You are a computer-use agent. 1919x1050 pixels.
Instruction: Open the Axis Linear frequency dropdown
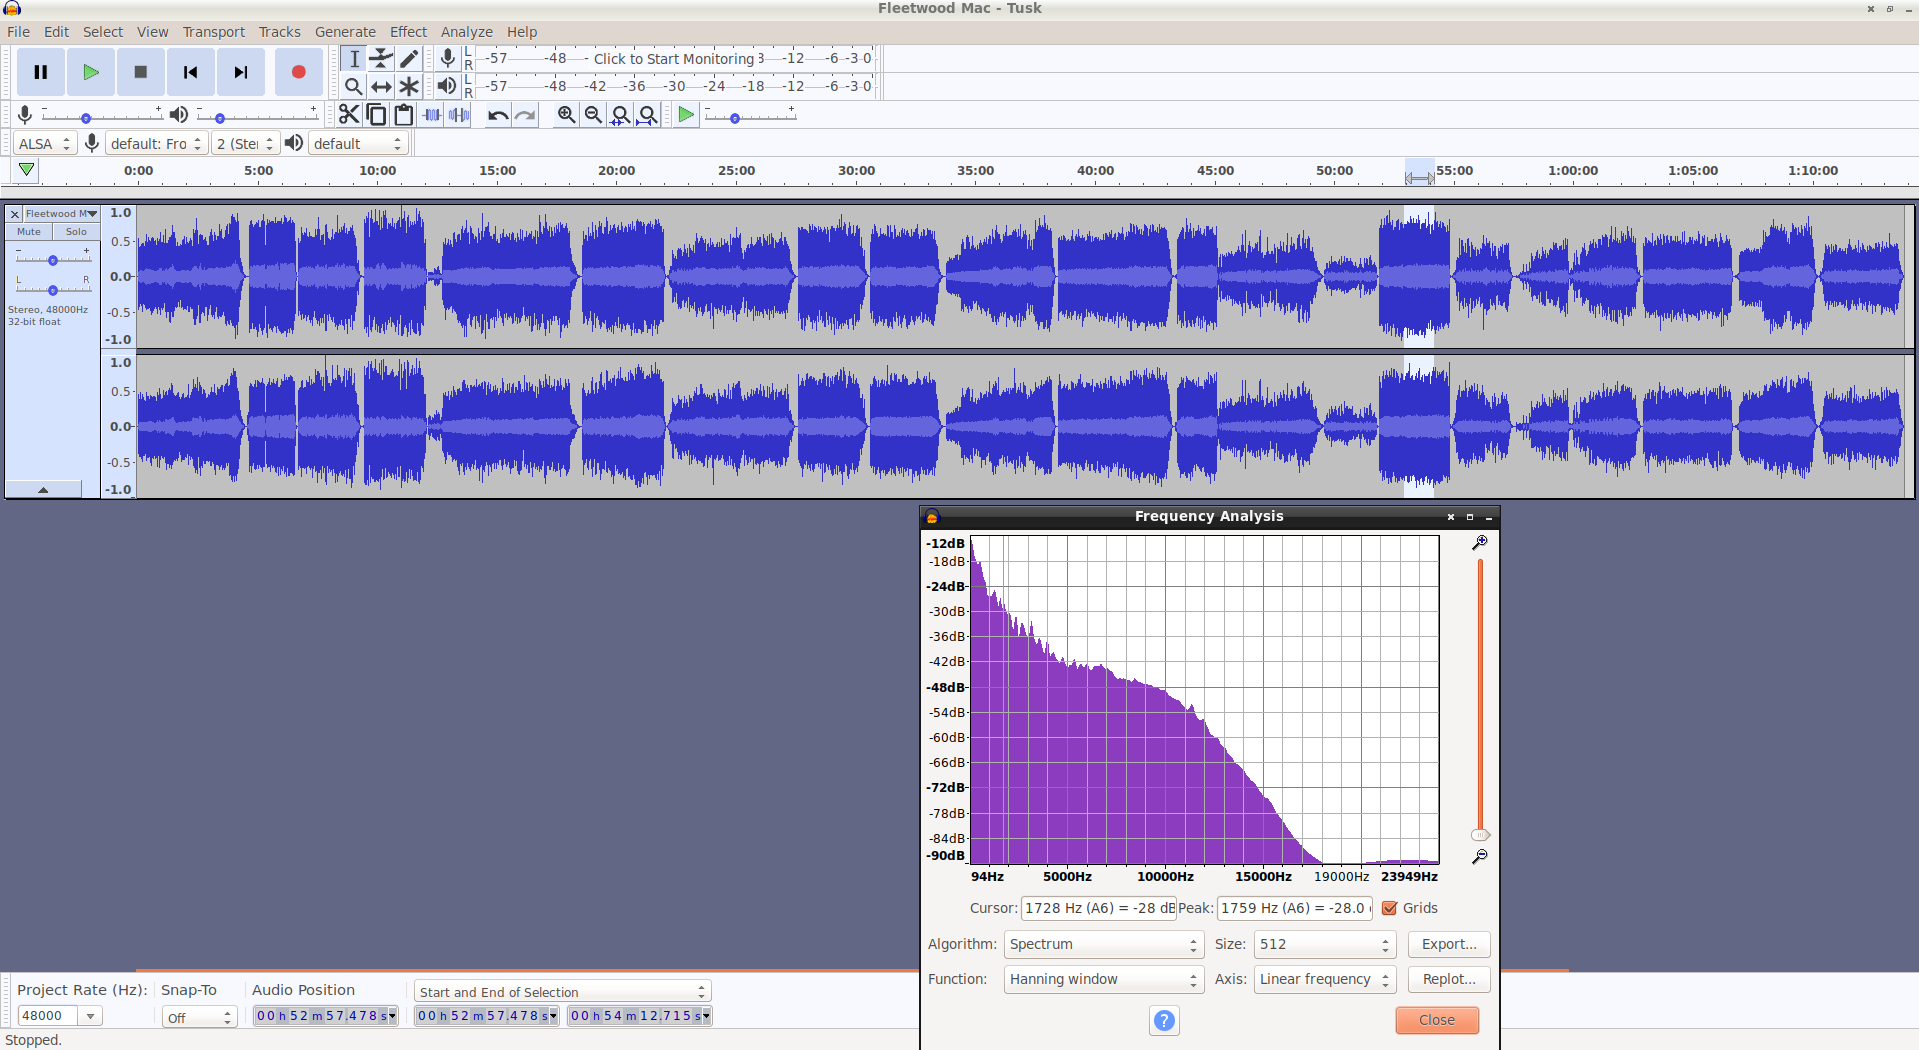tap(1324, 979)
